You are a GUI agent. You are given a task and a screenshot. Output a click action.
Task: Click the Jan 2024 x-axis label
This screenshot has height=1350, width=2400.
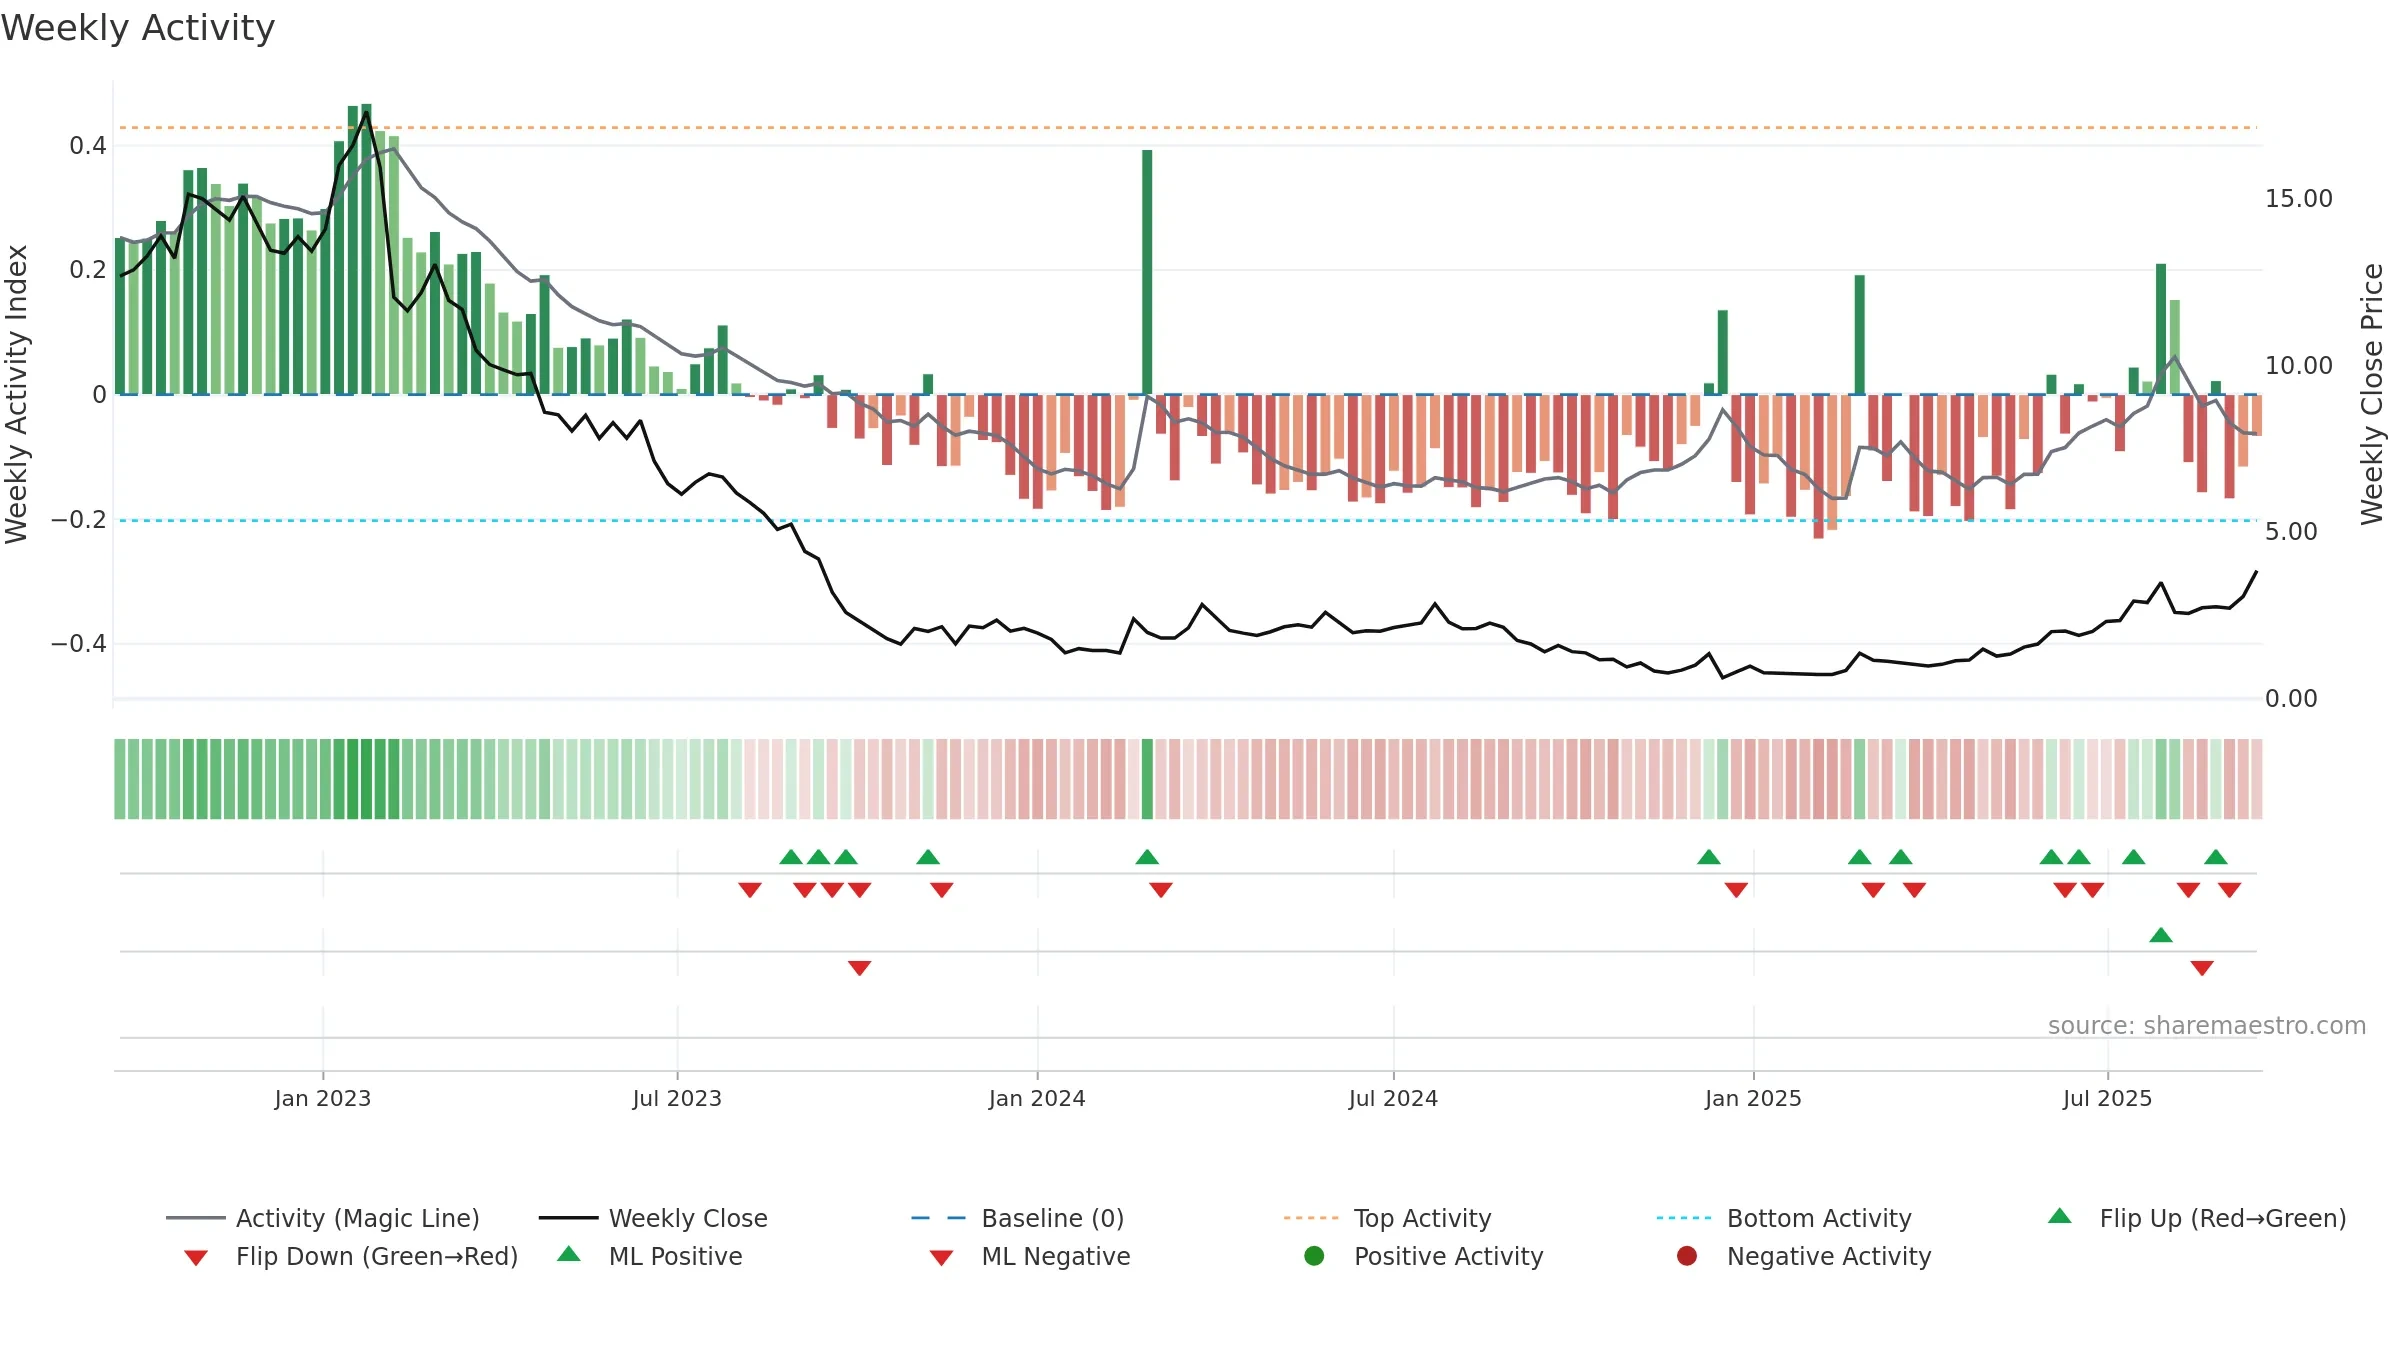[x=1037, y=1099]
